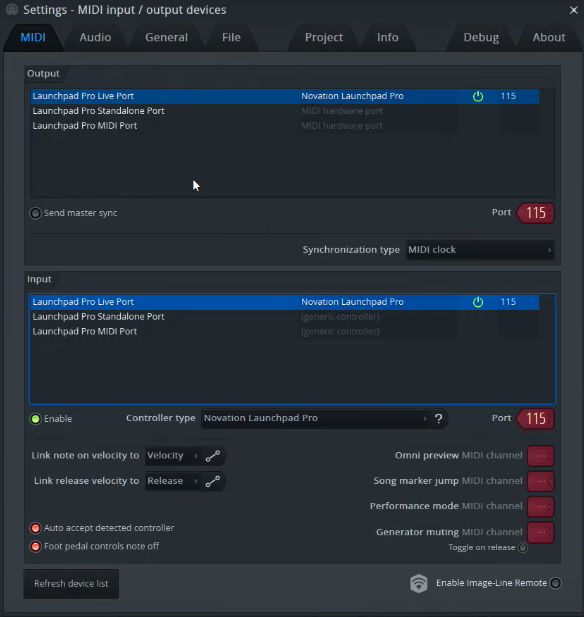Switch to the About tab
The image size is (584, 617).
coord(549,37)
